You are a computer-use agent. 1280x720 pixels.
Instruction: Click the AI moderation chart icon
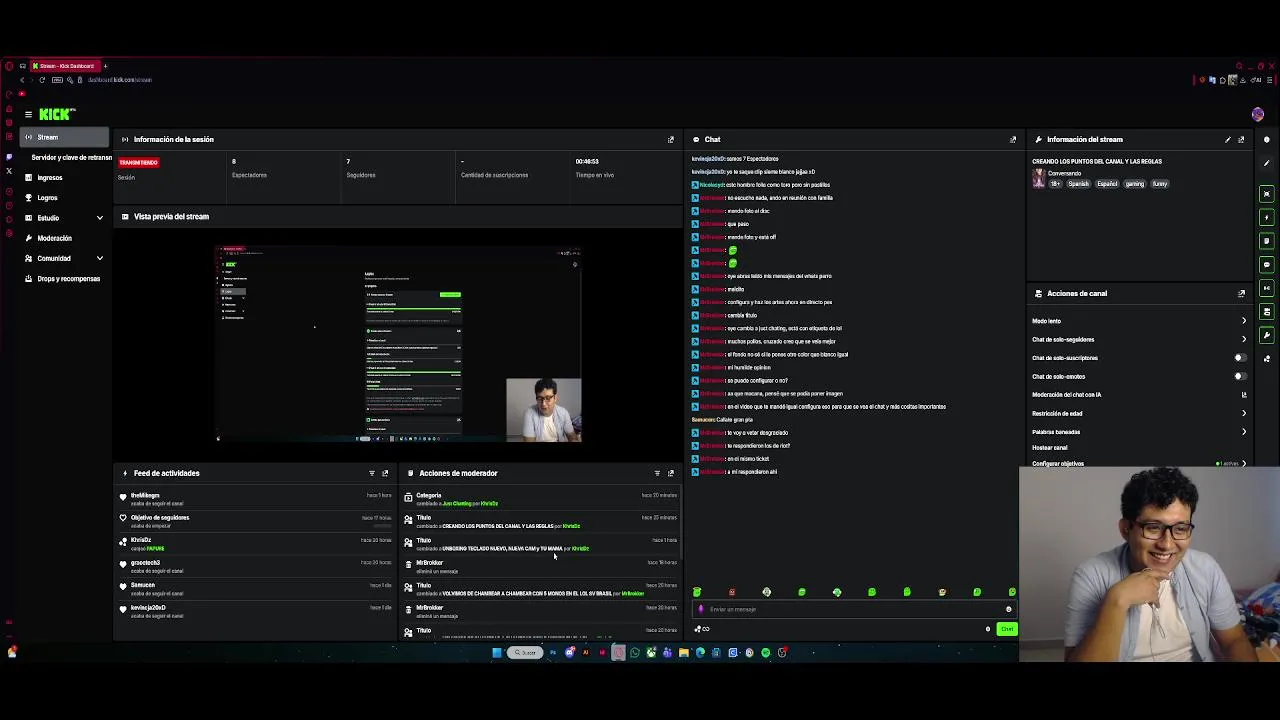pyautogui.click(x=1243, y=395)
